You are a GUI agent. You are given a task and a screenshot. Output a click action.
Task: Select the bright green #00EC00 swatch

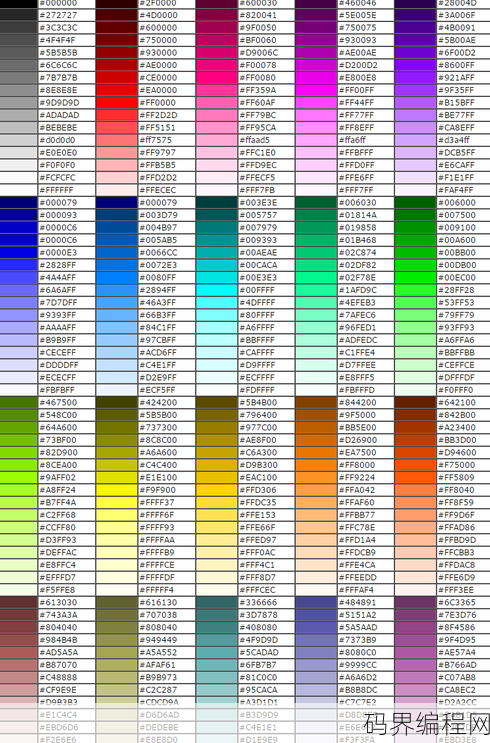tap(415, 277)
